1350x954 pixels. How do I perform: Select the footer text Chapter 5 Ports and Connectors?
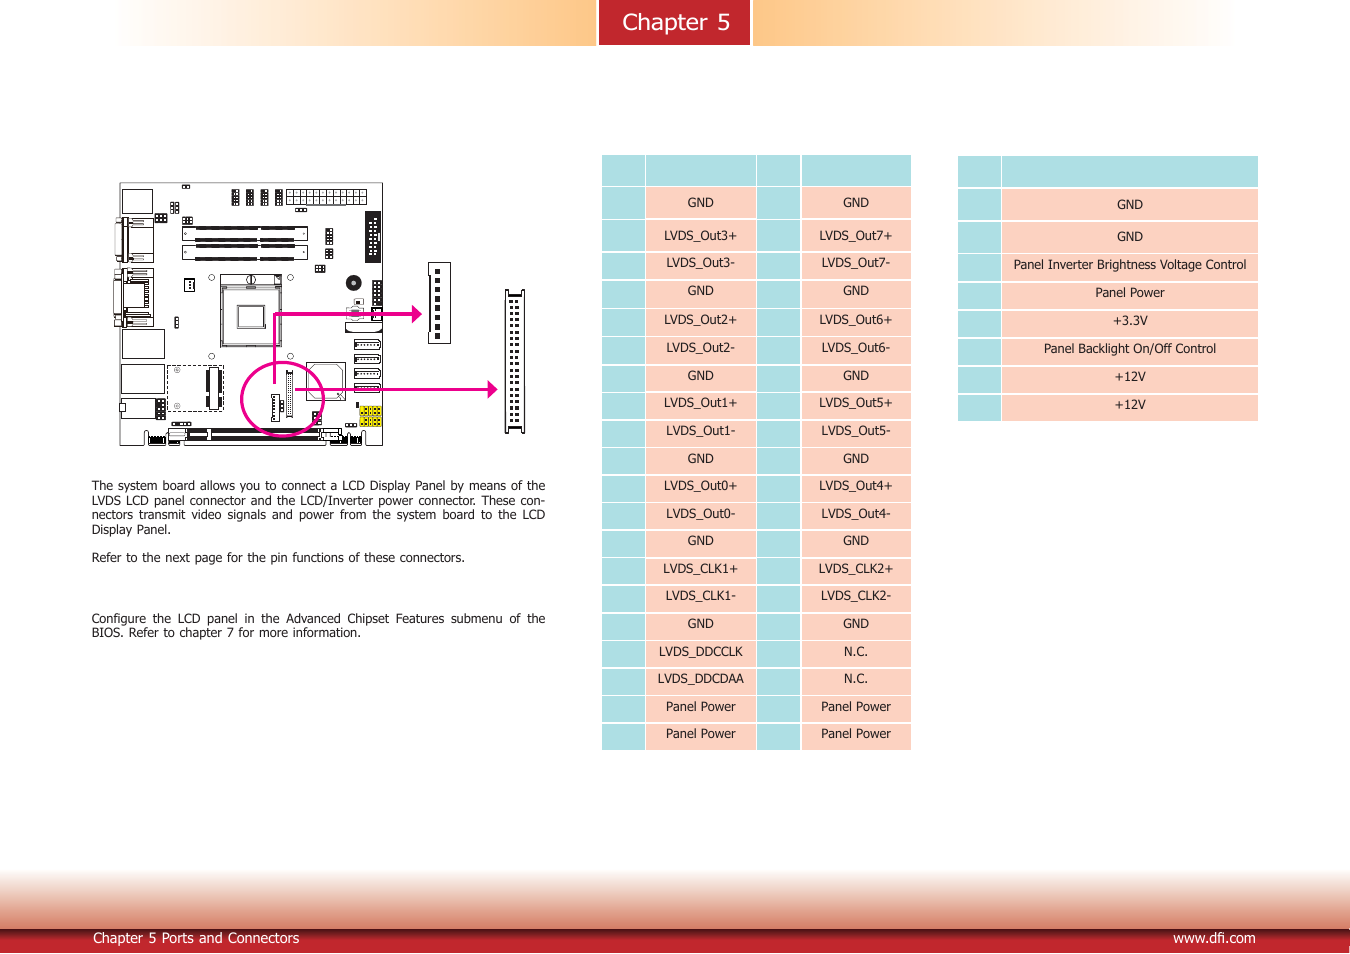(196, 938)
